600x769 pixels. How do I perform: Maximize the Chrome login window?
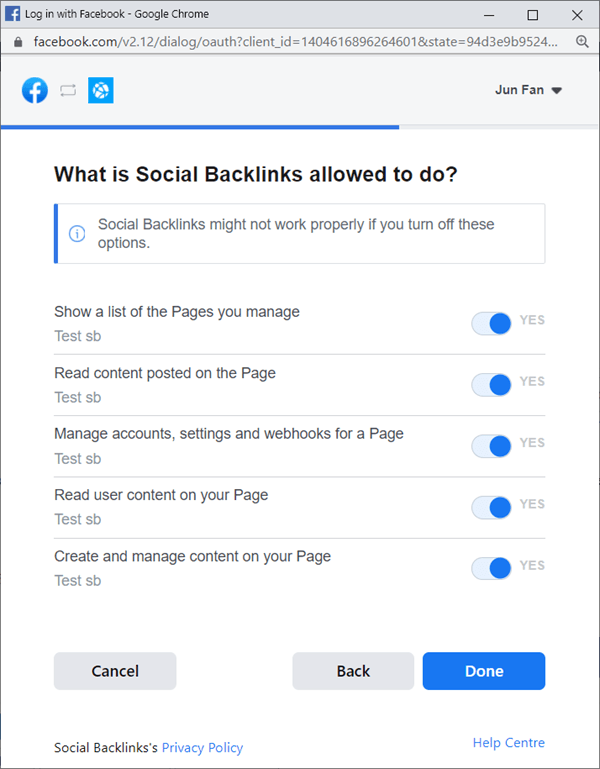coord(533,14)
